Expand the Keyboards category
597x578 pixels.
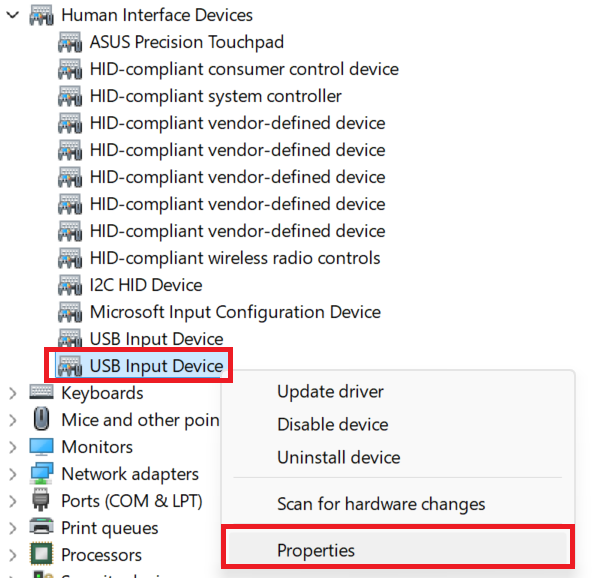click(x=13, y=393)
